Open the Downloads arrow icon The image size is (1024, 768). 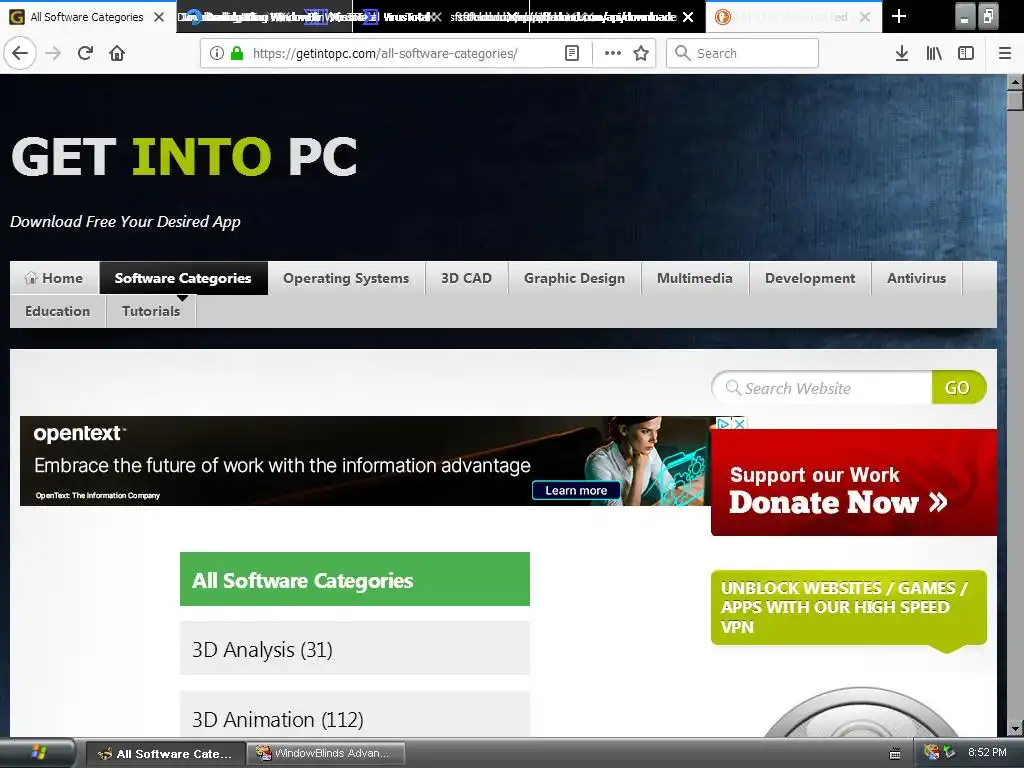[902, 53]
